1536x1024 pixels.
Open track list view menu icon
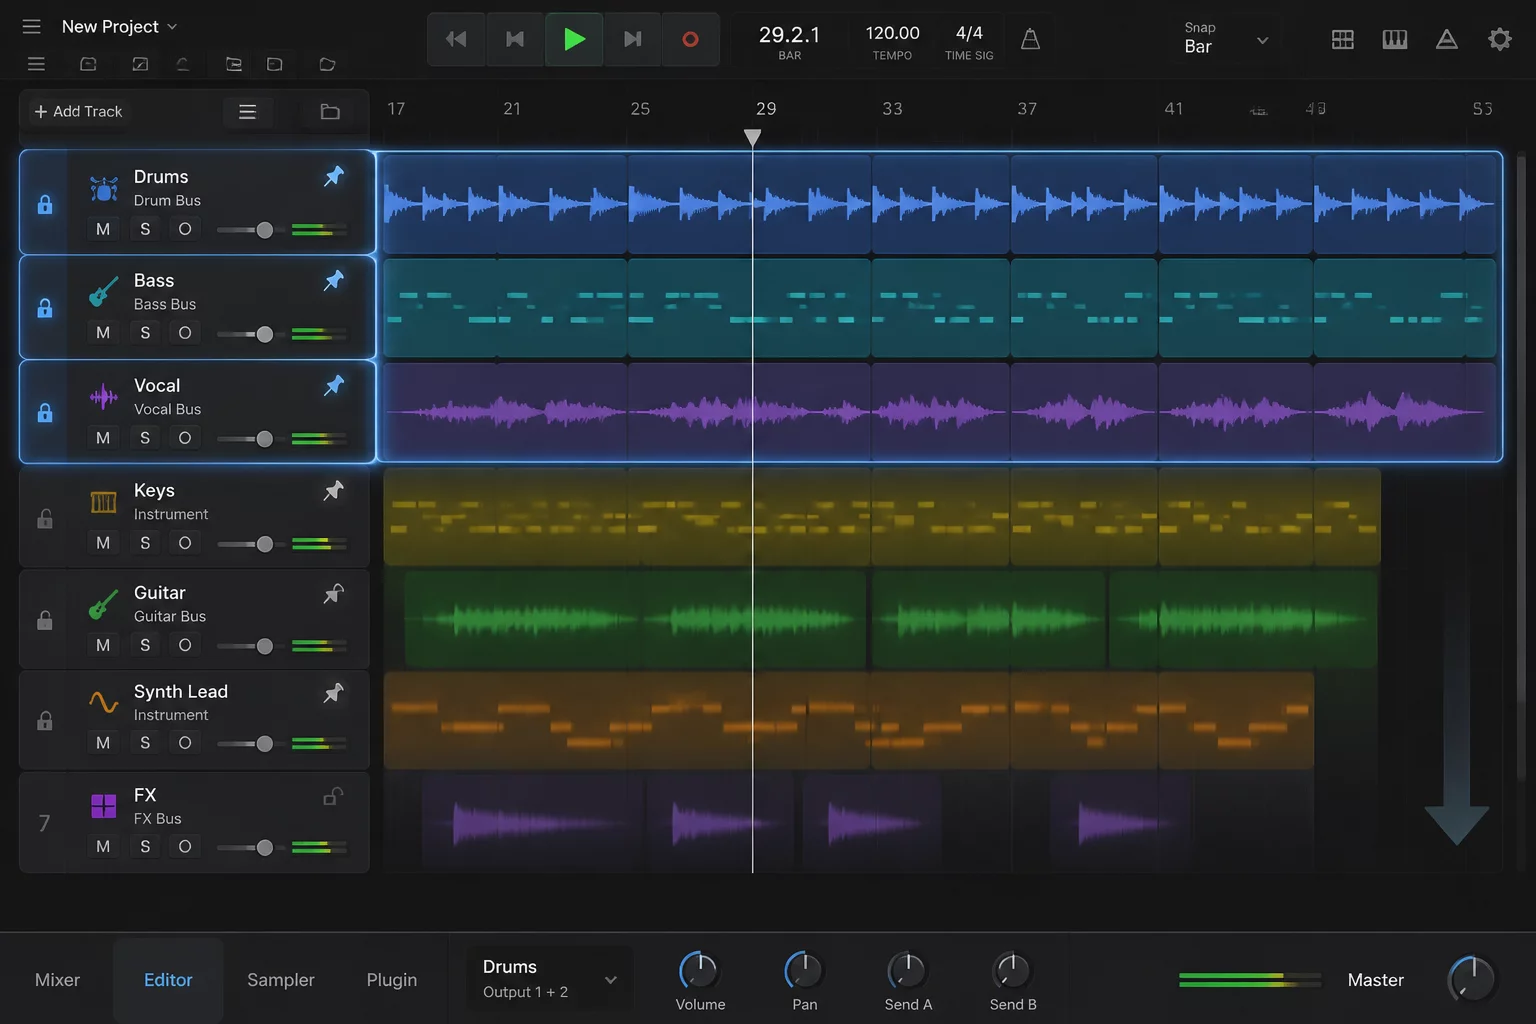(x=247, y=111)
